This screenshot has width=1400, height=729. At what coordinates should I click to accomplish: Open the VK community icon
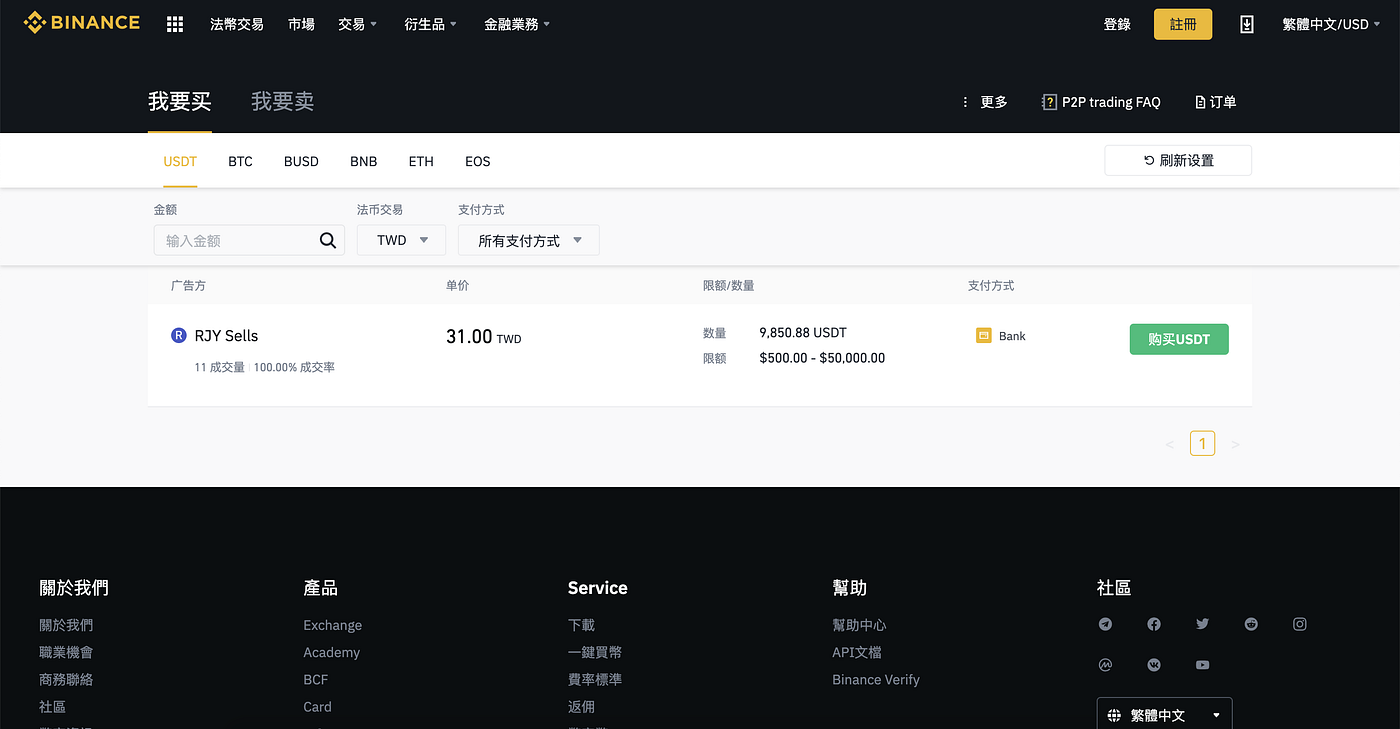[x=1154, y=665]
